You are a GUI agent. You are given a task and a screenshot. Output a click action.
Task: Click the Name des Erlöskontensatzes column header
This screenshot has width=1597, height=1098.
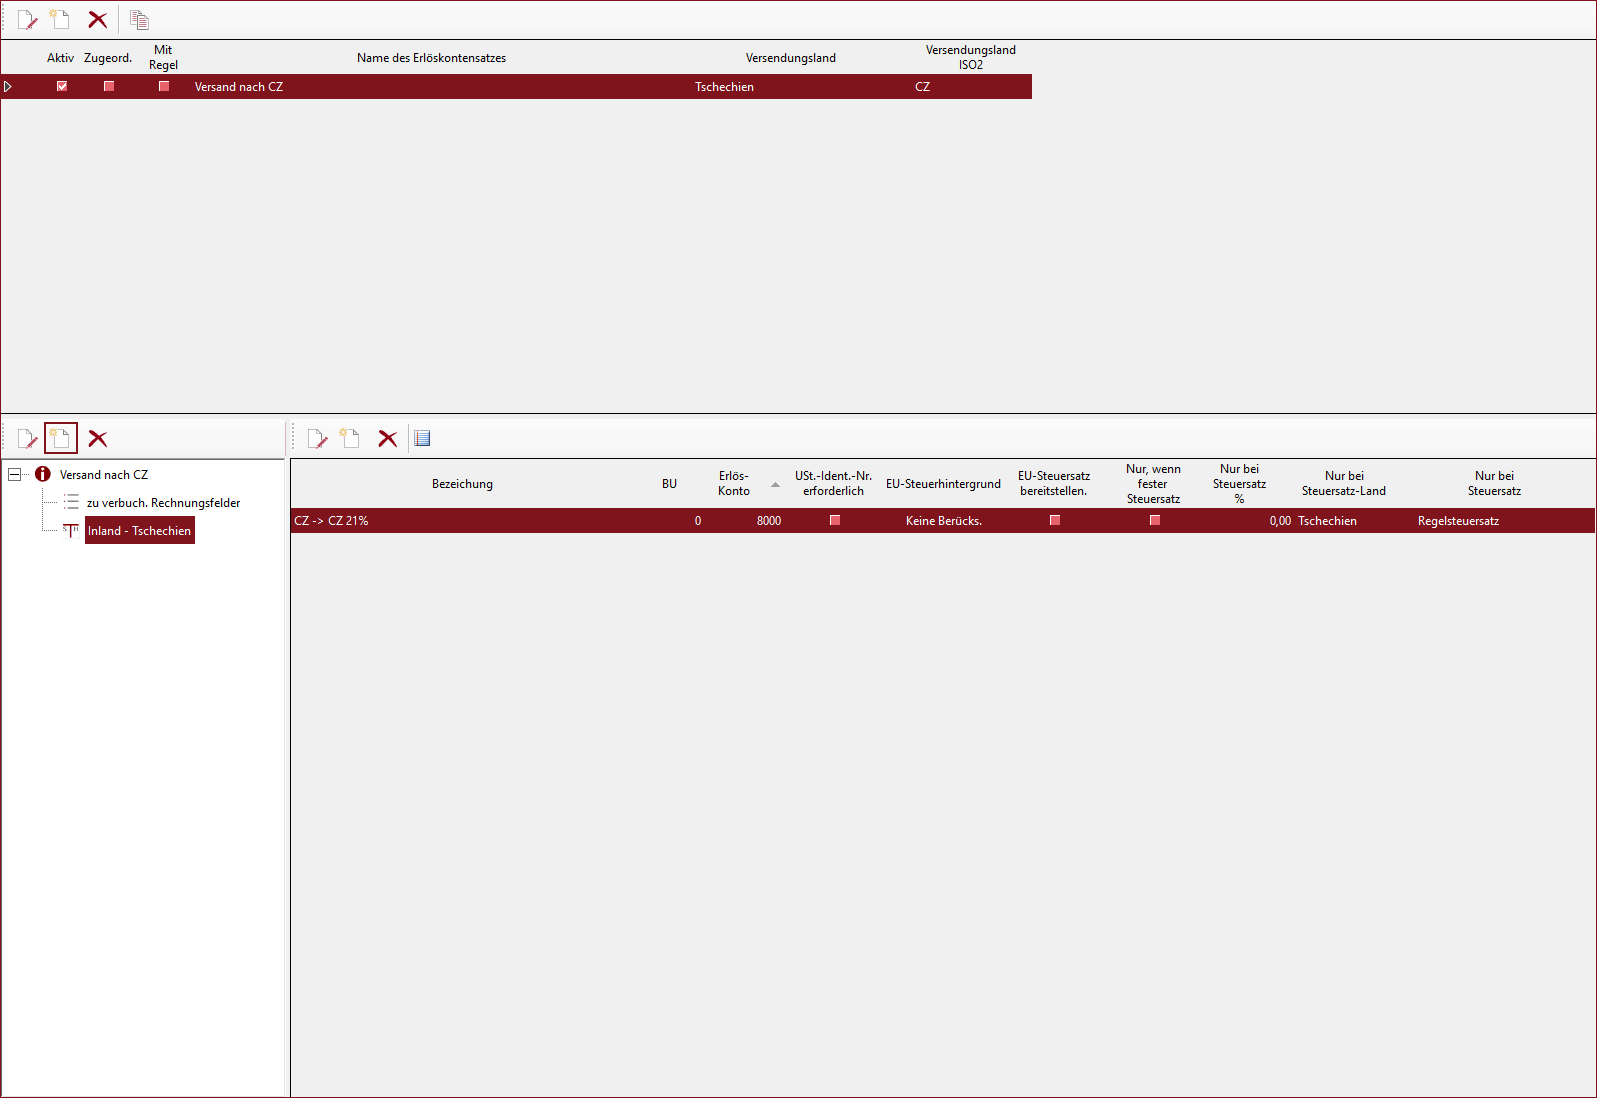tap(431, 58)
